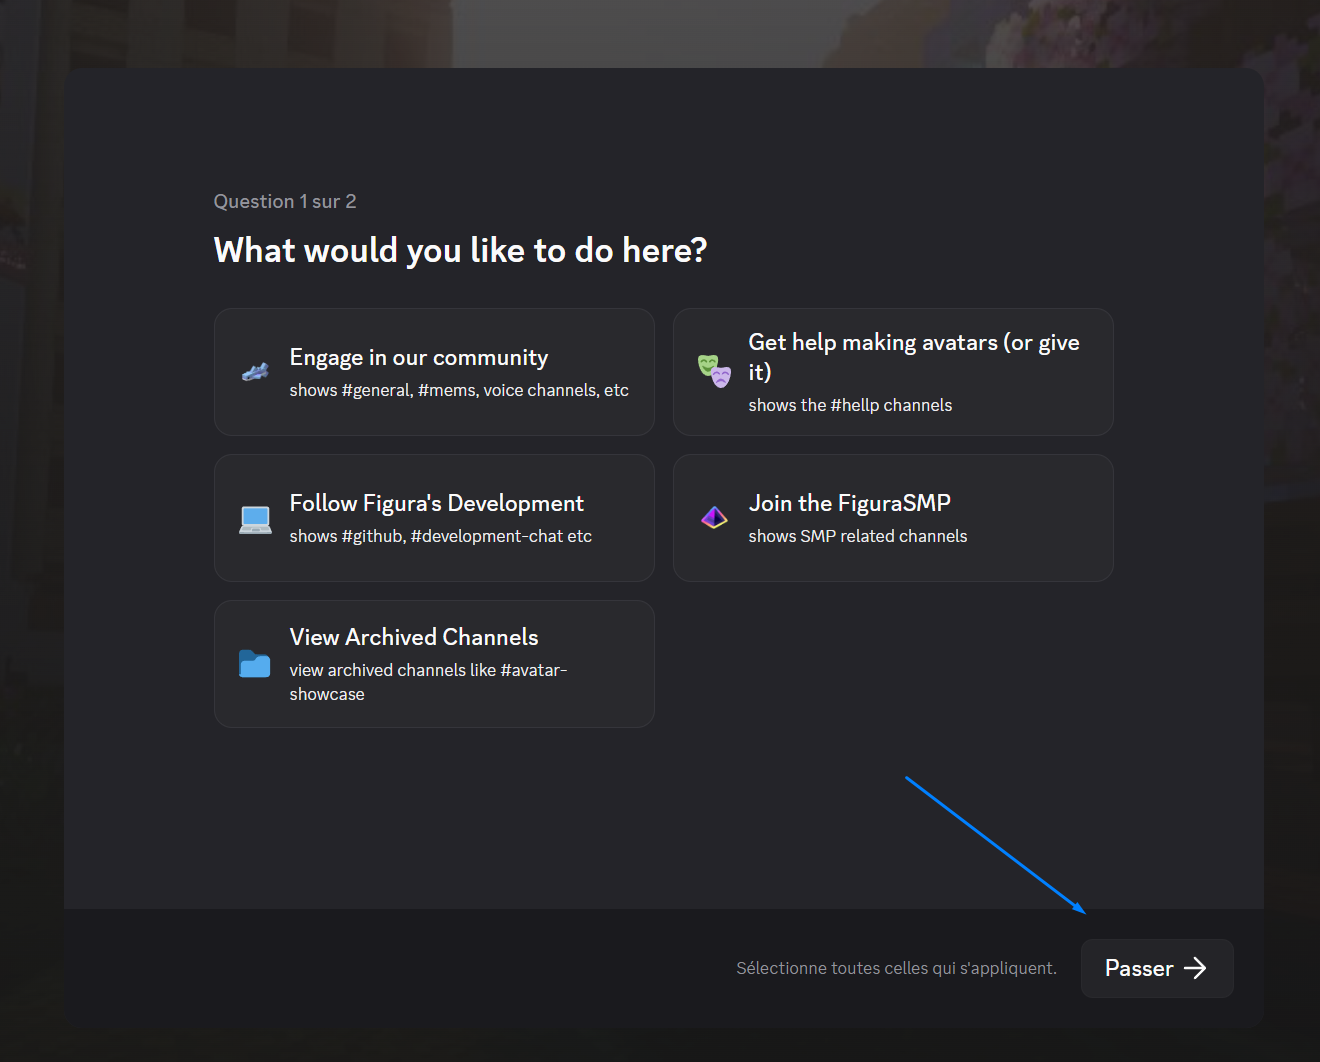Click the "What would you like to do here?" heading
The image size is (1320, 1062).
pyautogui.click(x=460, y=250)
